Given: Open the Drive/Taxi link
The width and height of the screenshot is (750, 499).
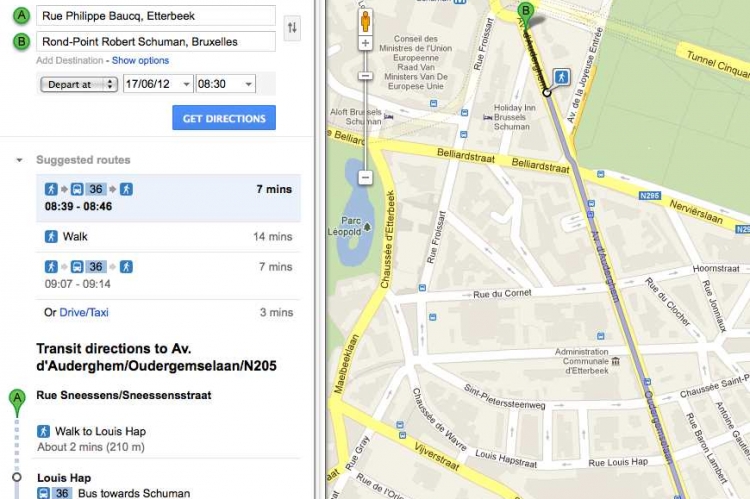Looking at the screenshot, I should pos(84,312).
